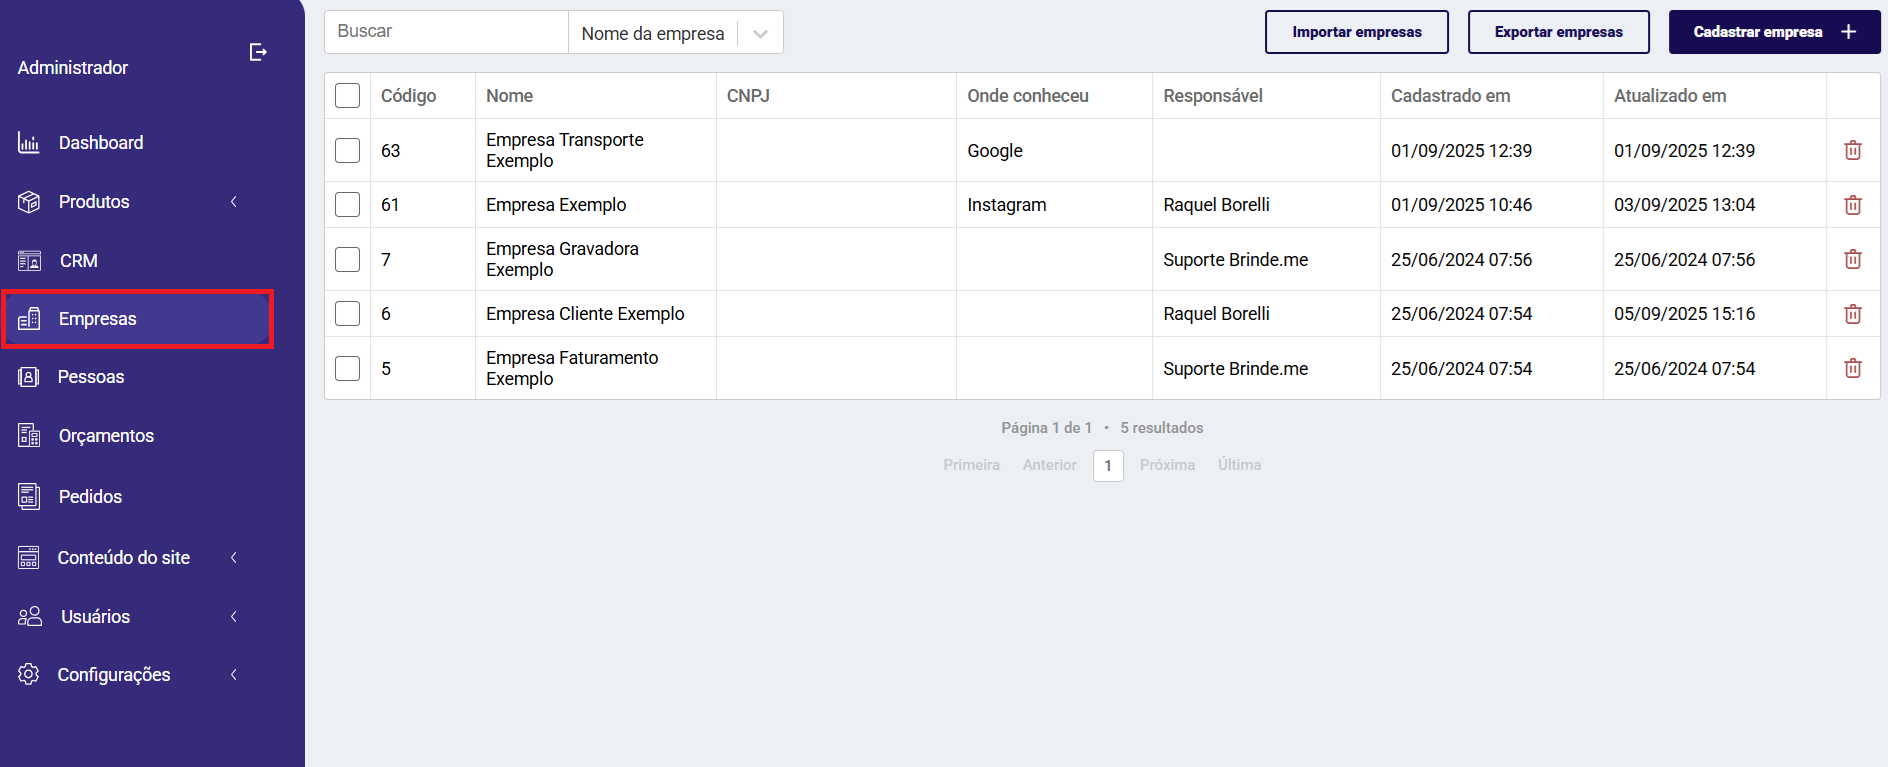Open the Nome da empresa filter dropdown
The width and height of the screenshot is (1888, 767).
pyautogui.click(x=676, y=33)
